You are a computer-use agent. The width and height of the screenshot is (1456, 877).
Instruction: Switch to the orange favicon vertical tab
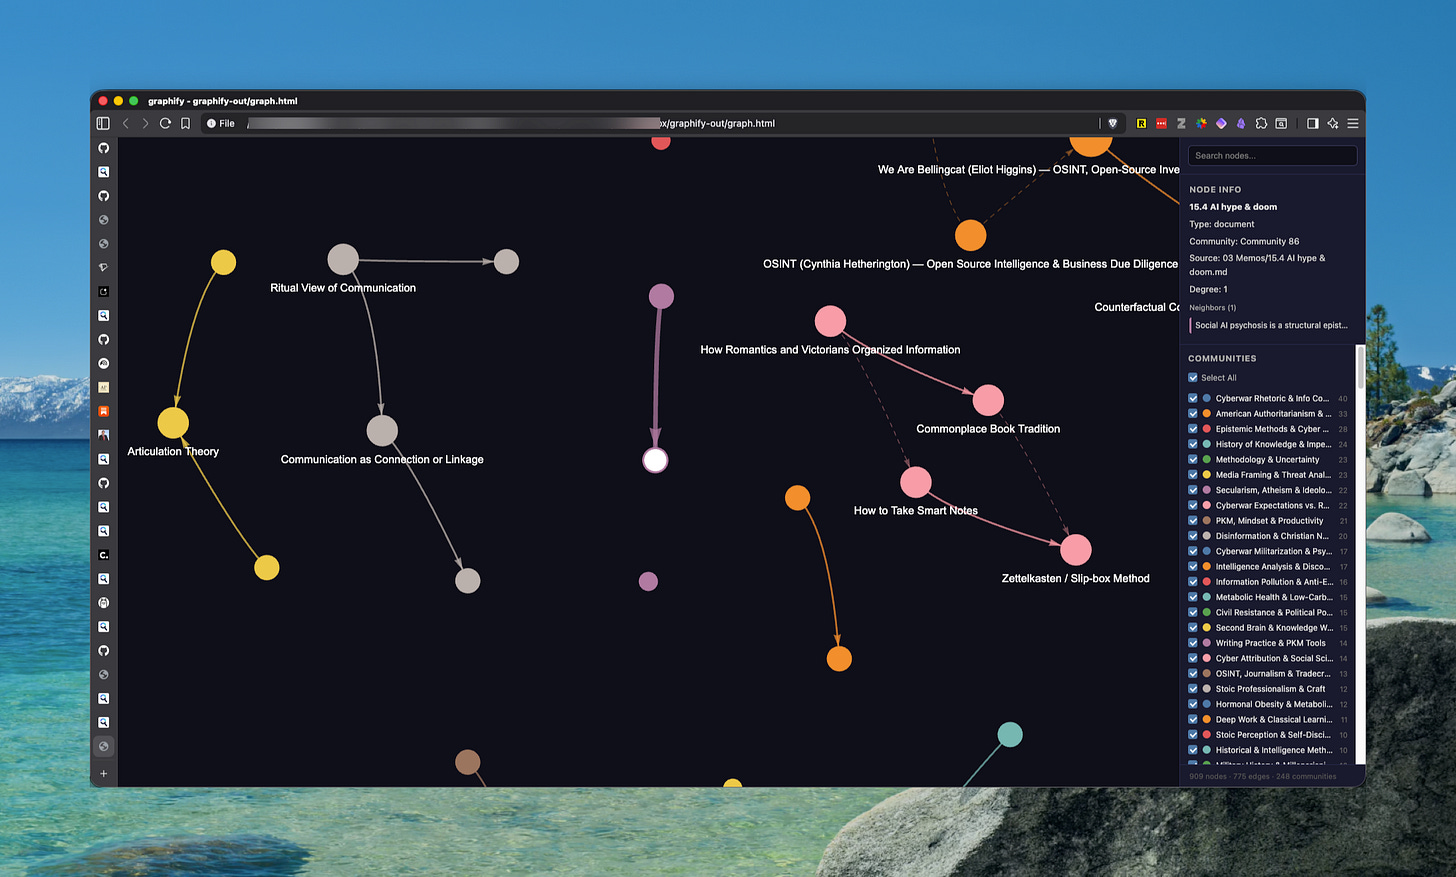click(103, 411)
